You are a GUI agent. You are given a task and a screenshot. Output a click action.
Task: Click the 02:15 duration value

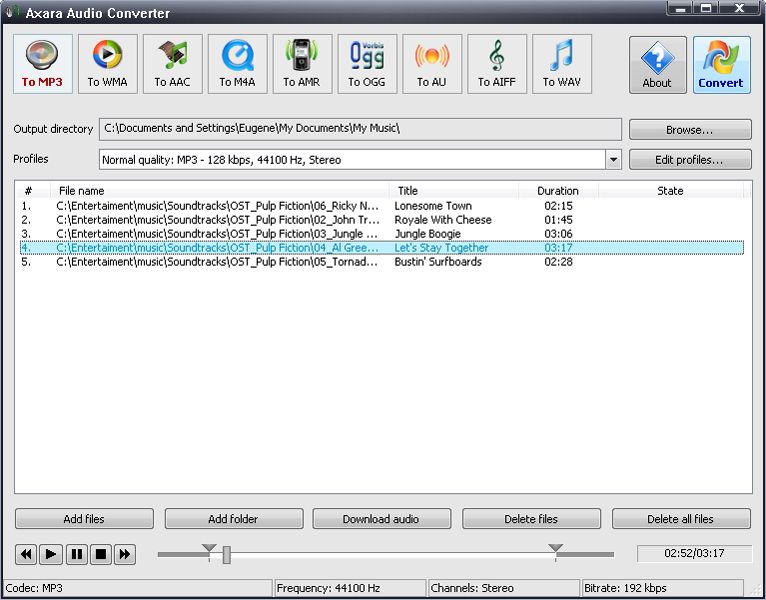558,206
